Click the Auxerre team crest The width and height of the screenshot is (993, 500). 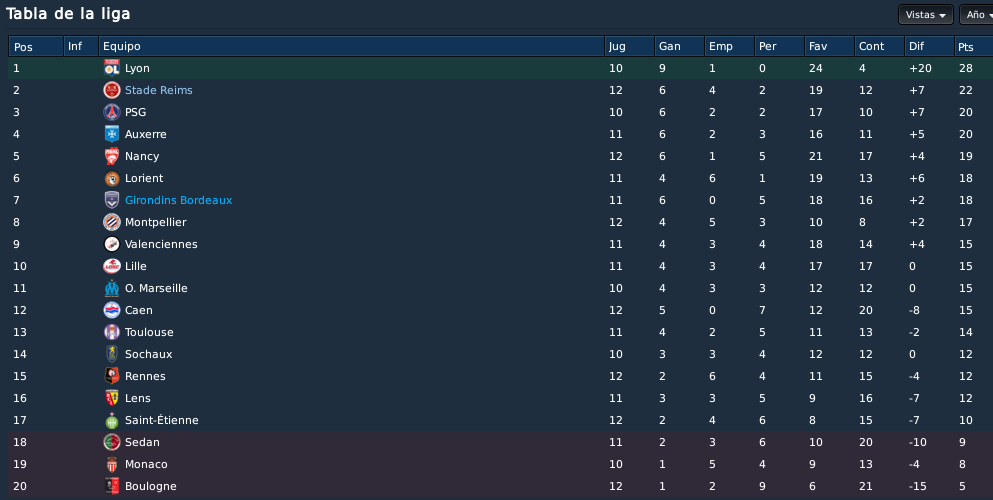[111, 134]
